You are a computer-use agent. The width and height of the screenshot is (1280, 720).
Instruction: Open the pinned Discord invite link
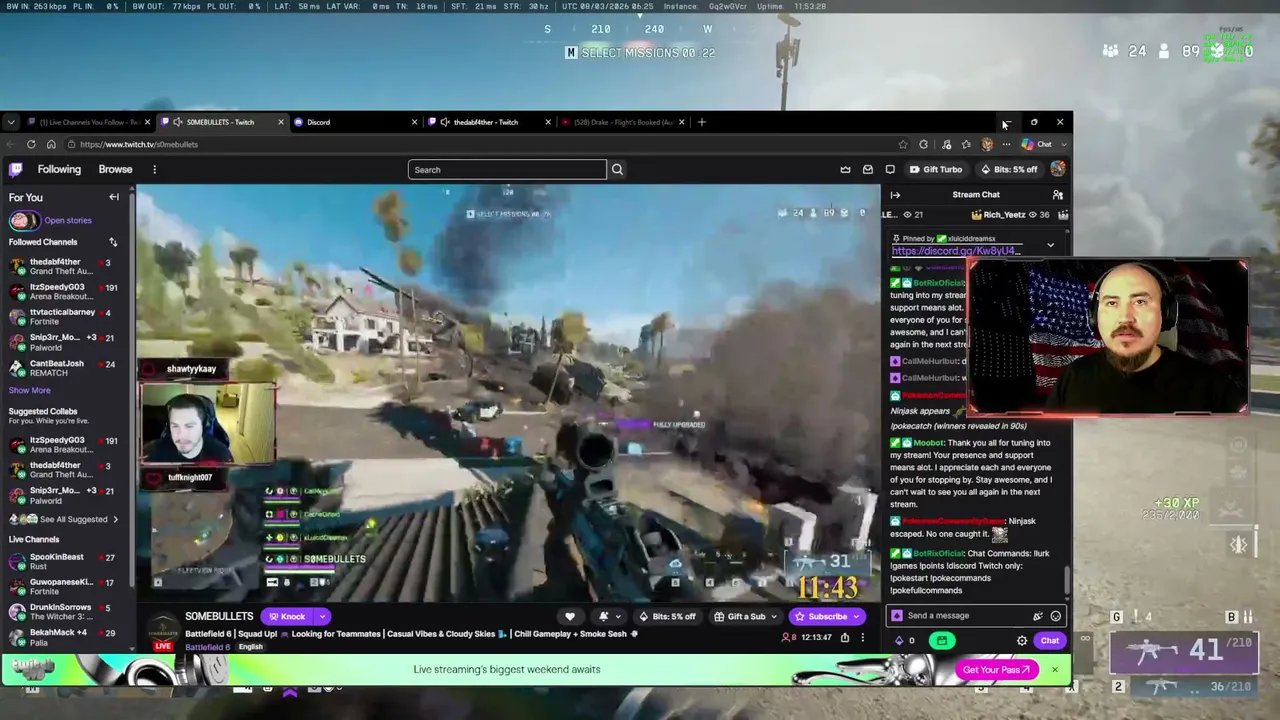(x=957, y=251)
